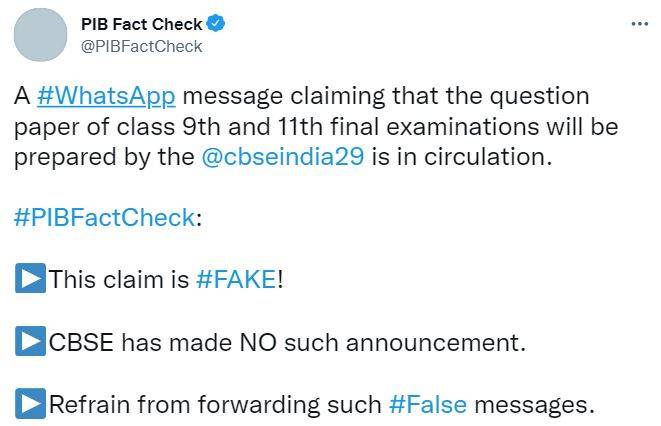
Task: Open the #False hashtag
Action: point(426,404)
